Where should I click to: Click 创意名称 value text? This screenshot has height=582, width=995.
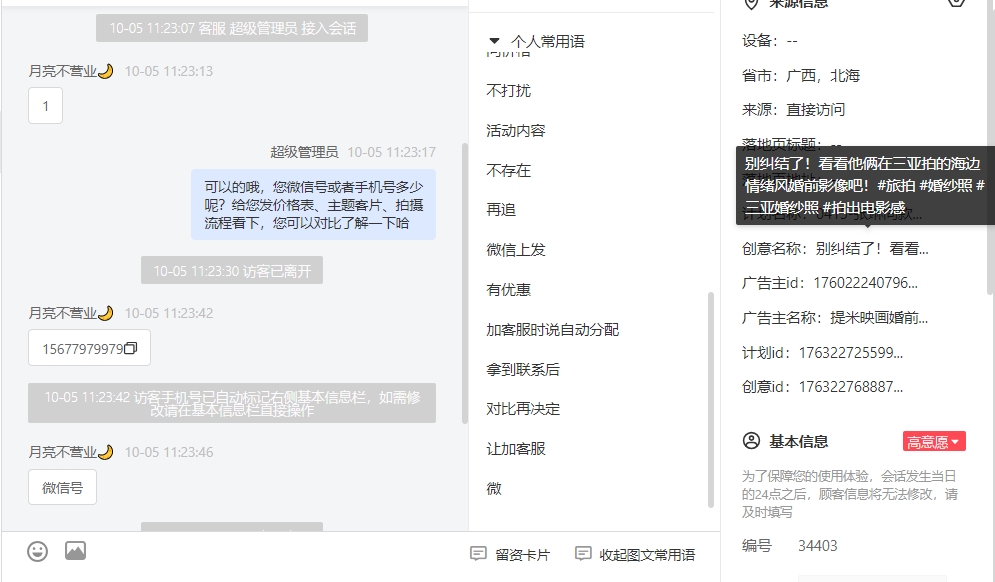pos(872,249)
